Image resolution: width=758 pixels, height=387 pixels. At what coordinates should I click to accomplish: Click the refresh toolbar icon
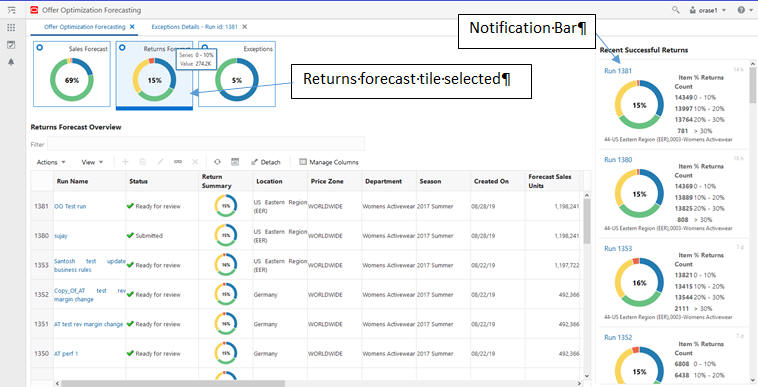(x=217, y=162)
